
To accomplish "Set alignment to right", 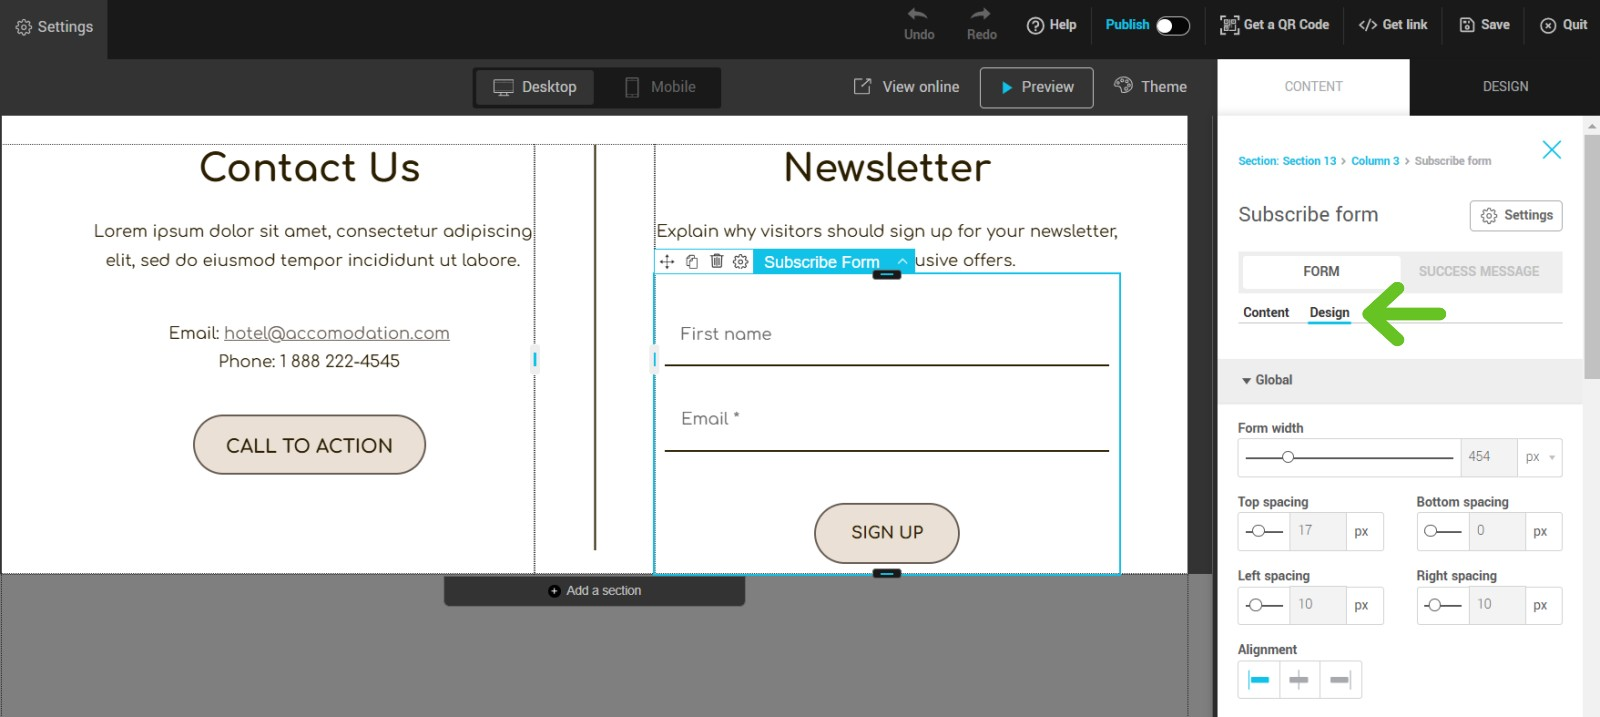I will pyautogui.click(x=1340, y=680).
